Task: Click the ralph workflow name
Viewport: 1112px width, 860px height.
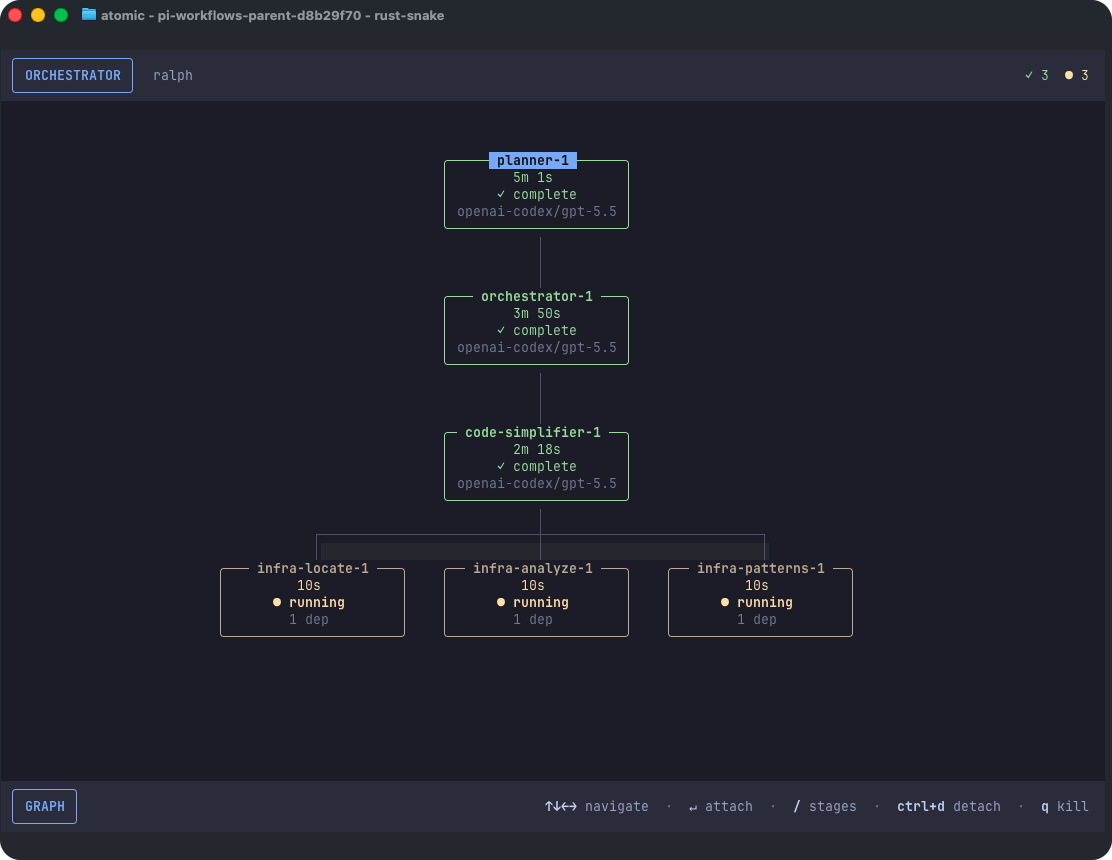Action: [173, 75]
